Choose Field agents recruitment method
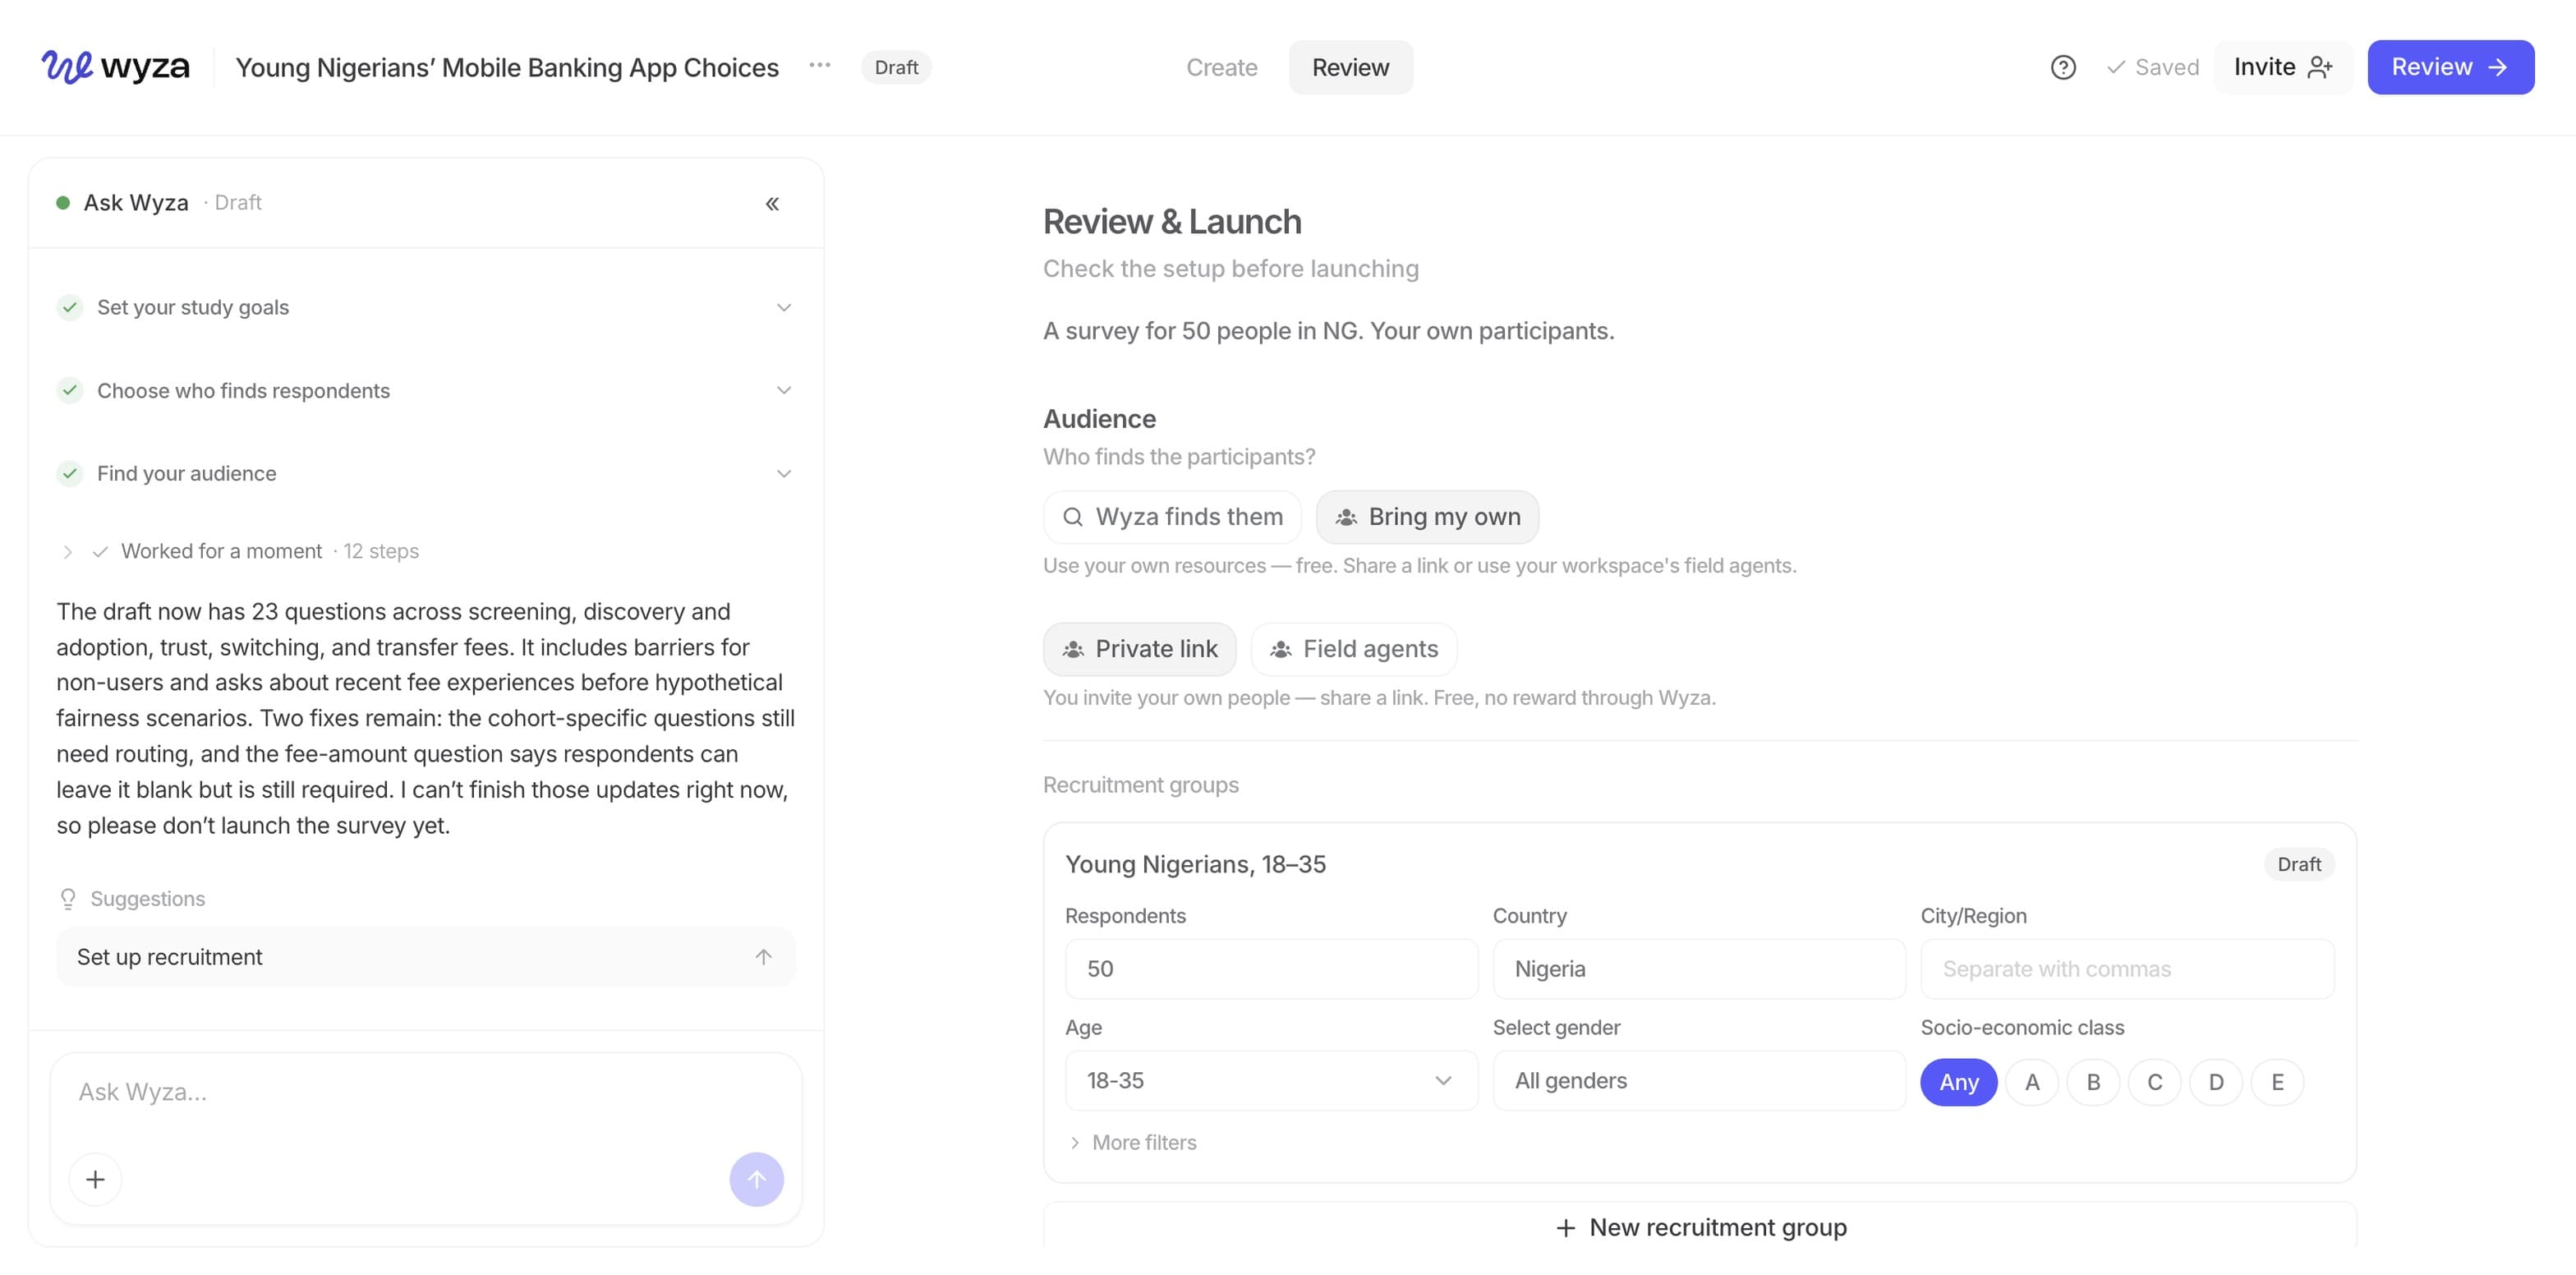This screenshot has height=1275, width=2576. coord(1353,649)
